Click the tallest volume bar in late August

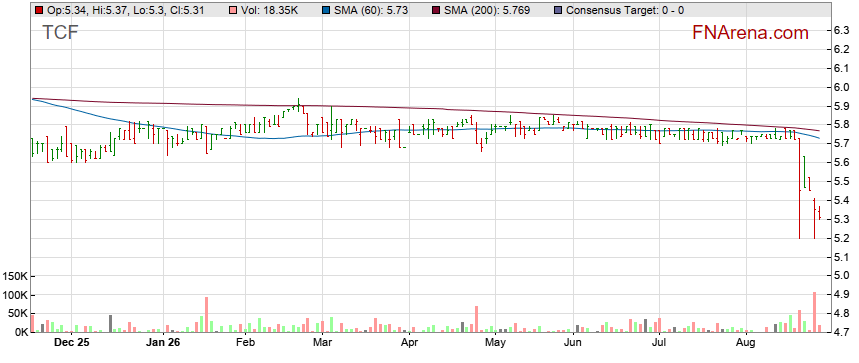point(815,312)
